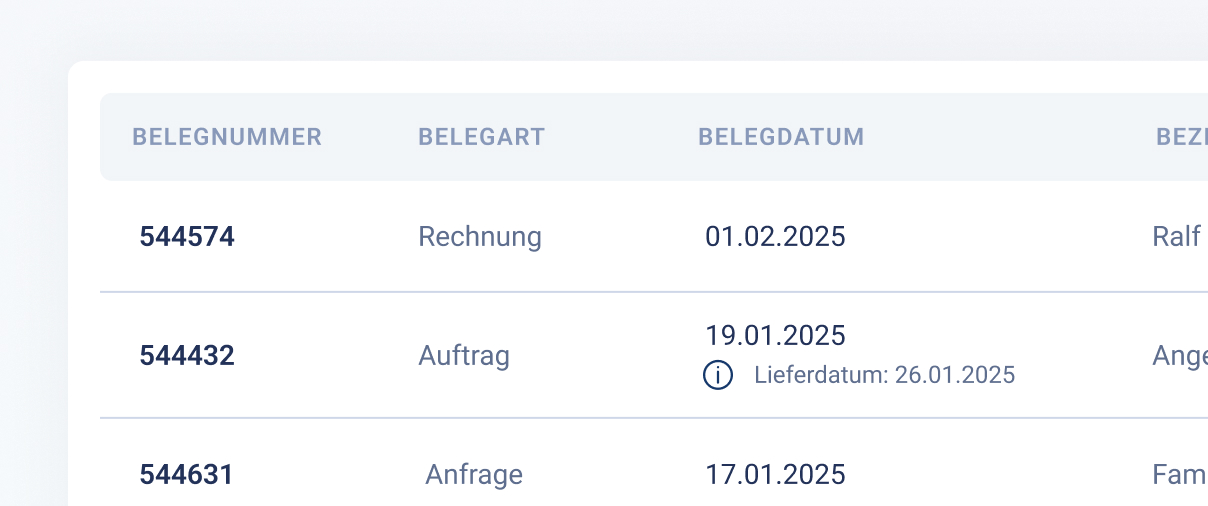This screenshot has width=1208, height=506.
Task: Click the Fam text in the Anfrage row
Action: click(1179, 474)
